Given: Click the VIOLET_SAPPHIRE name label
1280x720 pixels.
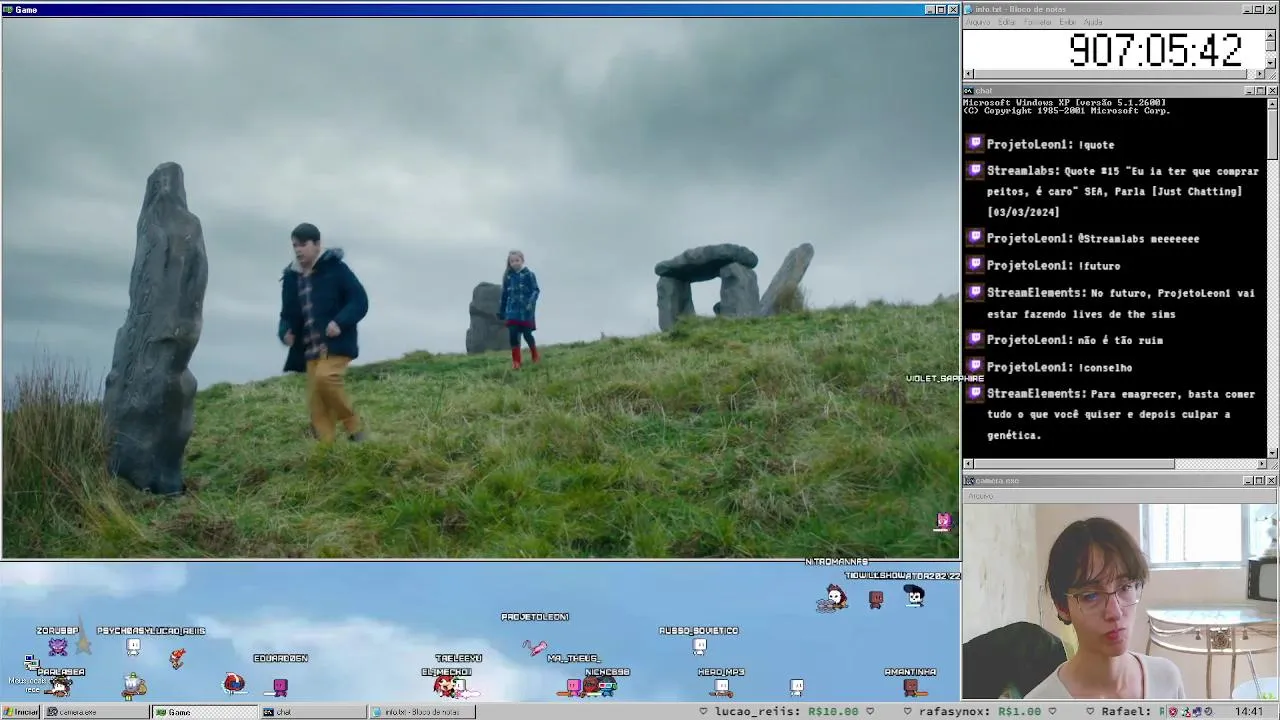Looking at the screenshot, I should click(x=945, y=378).
